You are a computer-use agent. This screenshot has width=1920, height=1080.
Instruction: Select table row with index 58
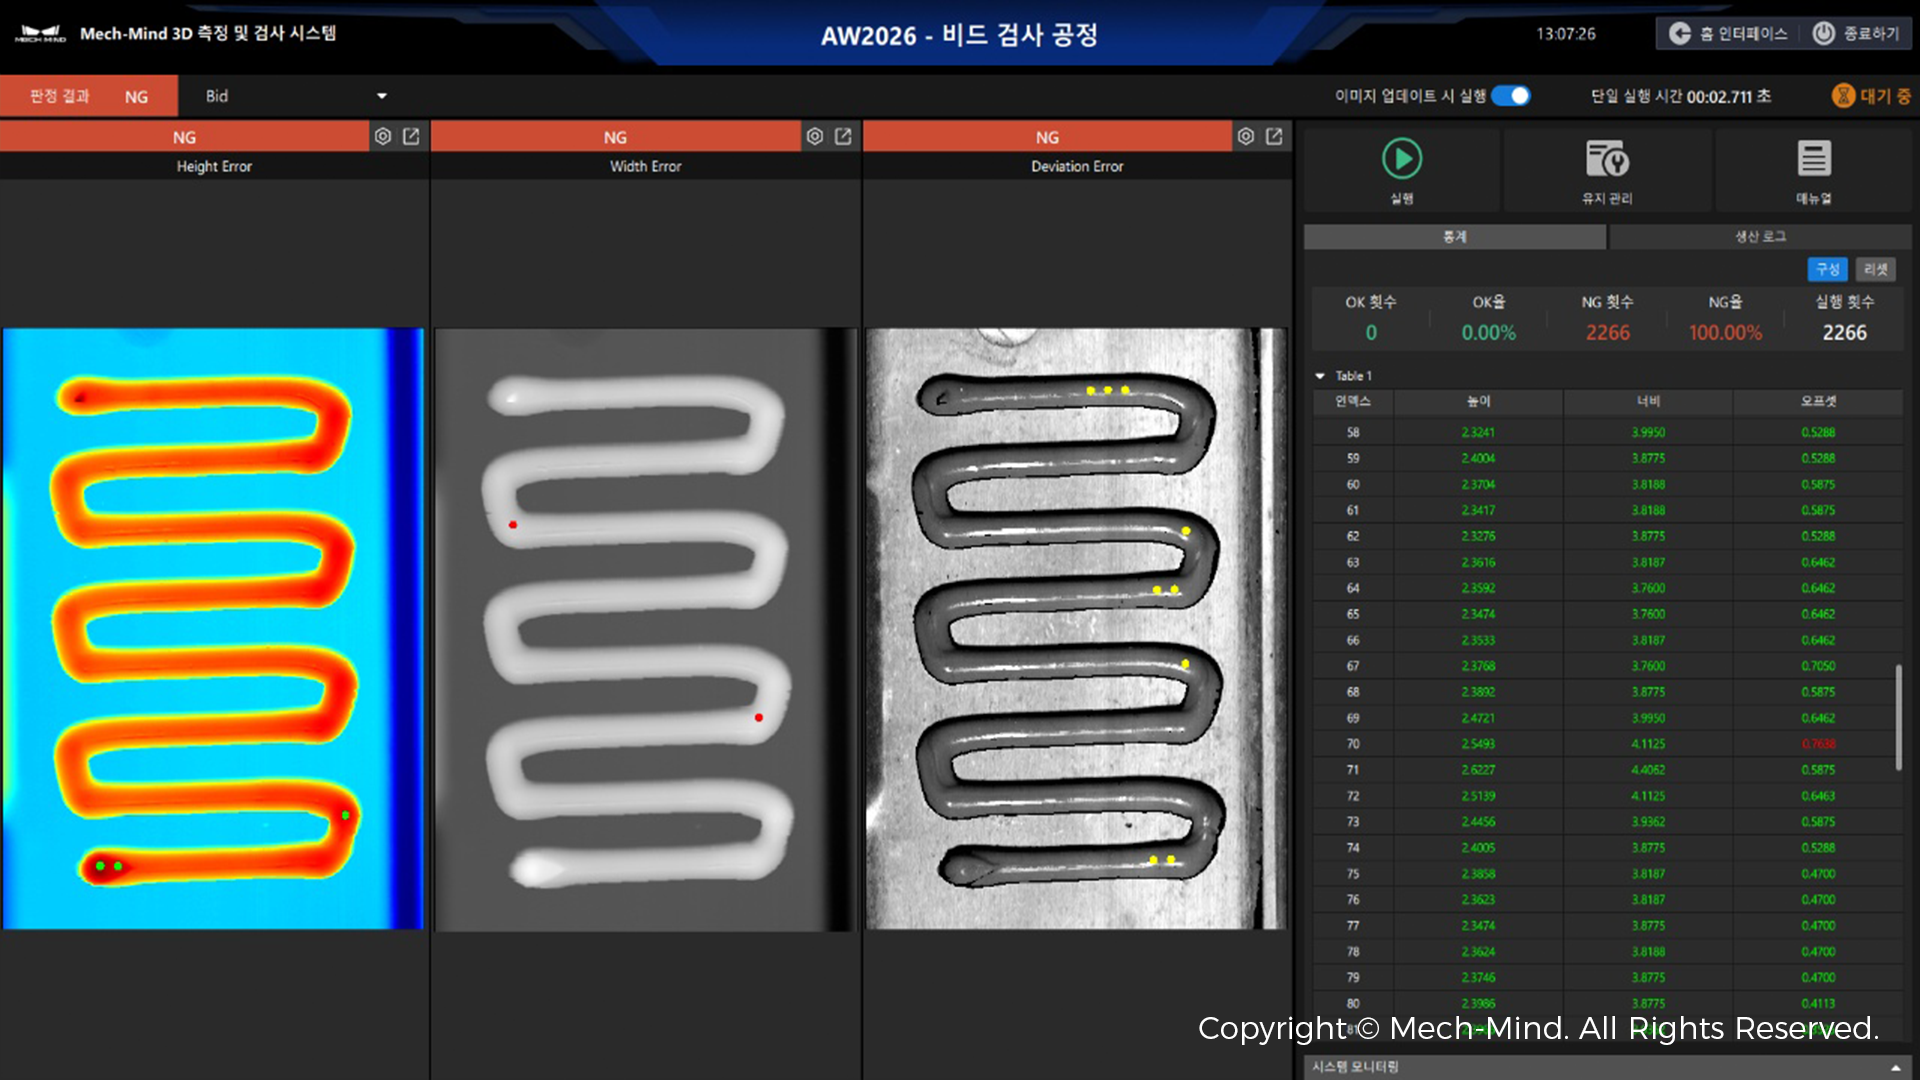pyautogui.click(x=1607, y=432)
